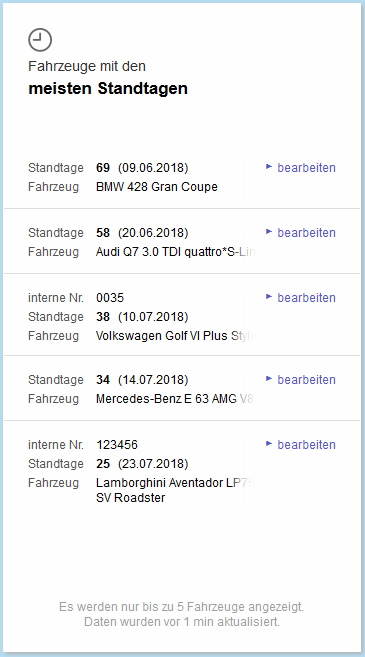
Task: Edit the Mercedes-Benz E 63 AMG entry
Action: point(306,380)
